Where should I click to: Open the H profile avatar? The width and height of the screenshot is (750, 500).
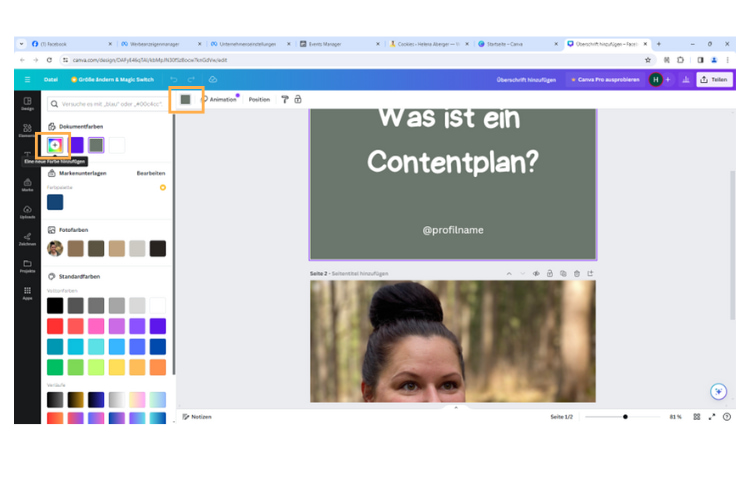[656, 79]
